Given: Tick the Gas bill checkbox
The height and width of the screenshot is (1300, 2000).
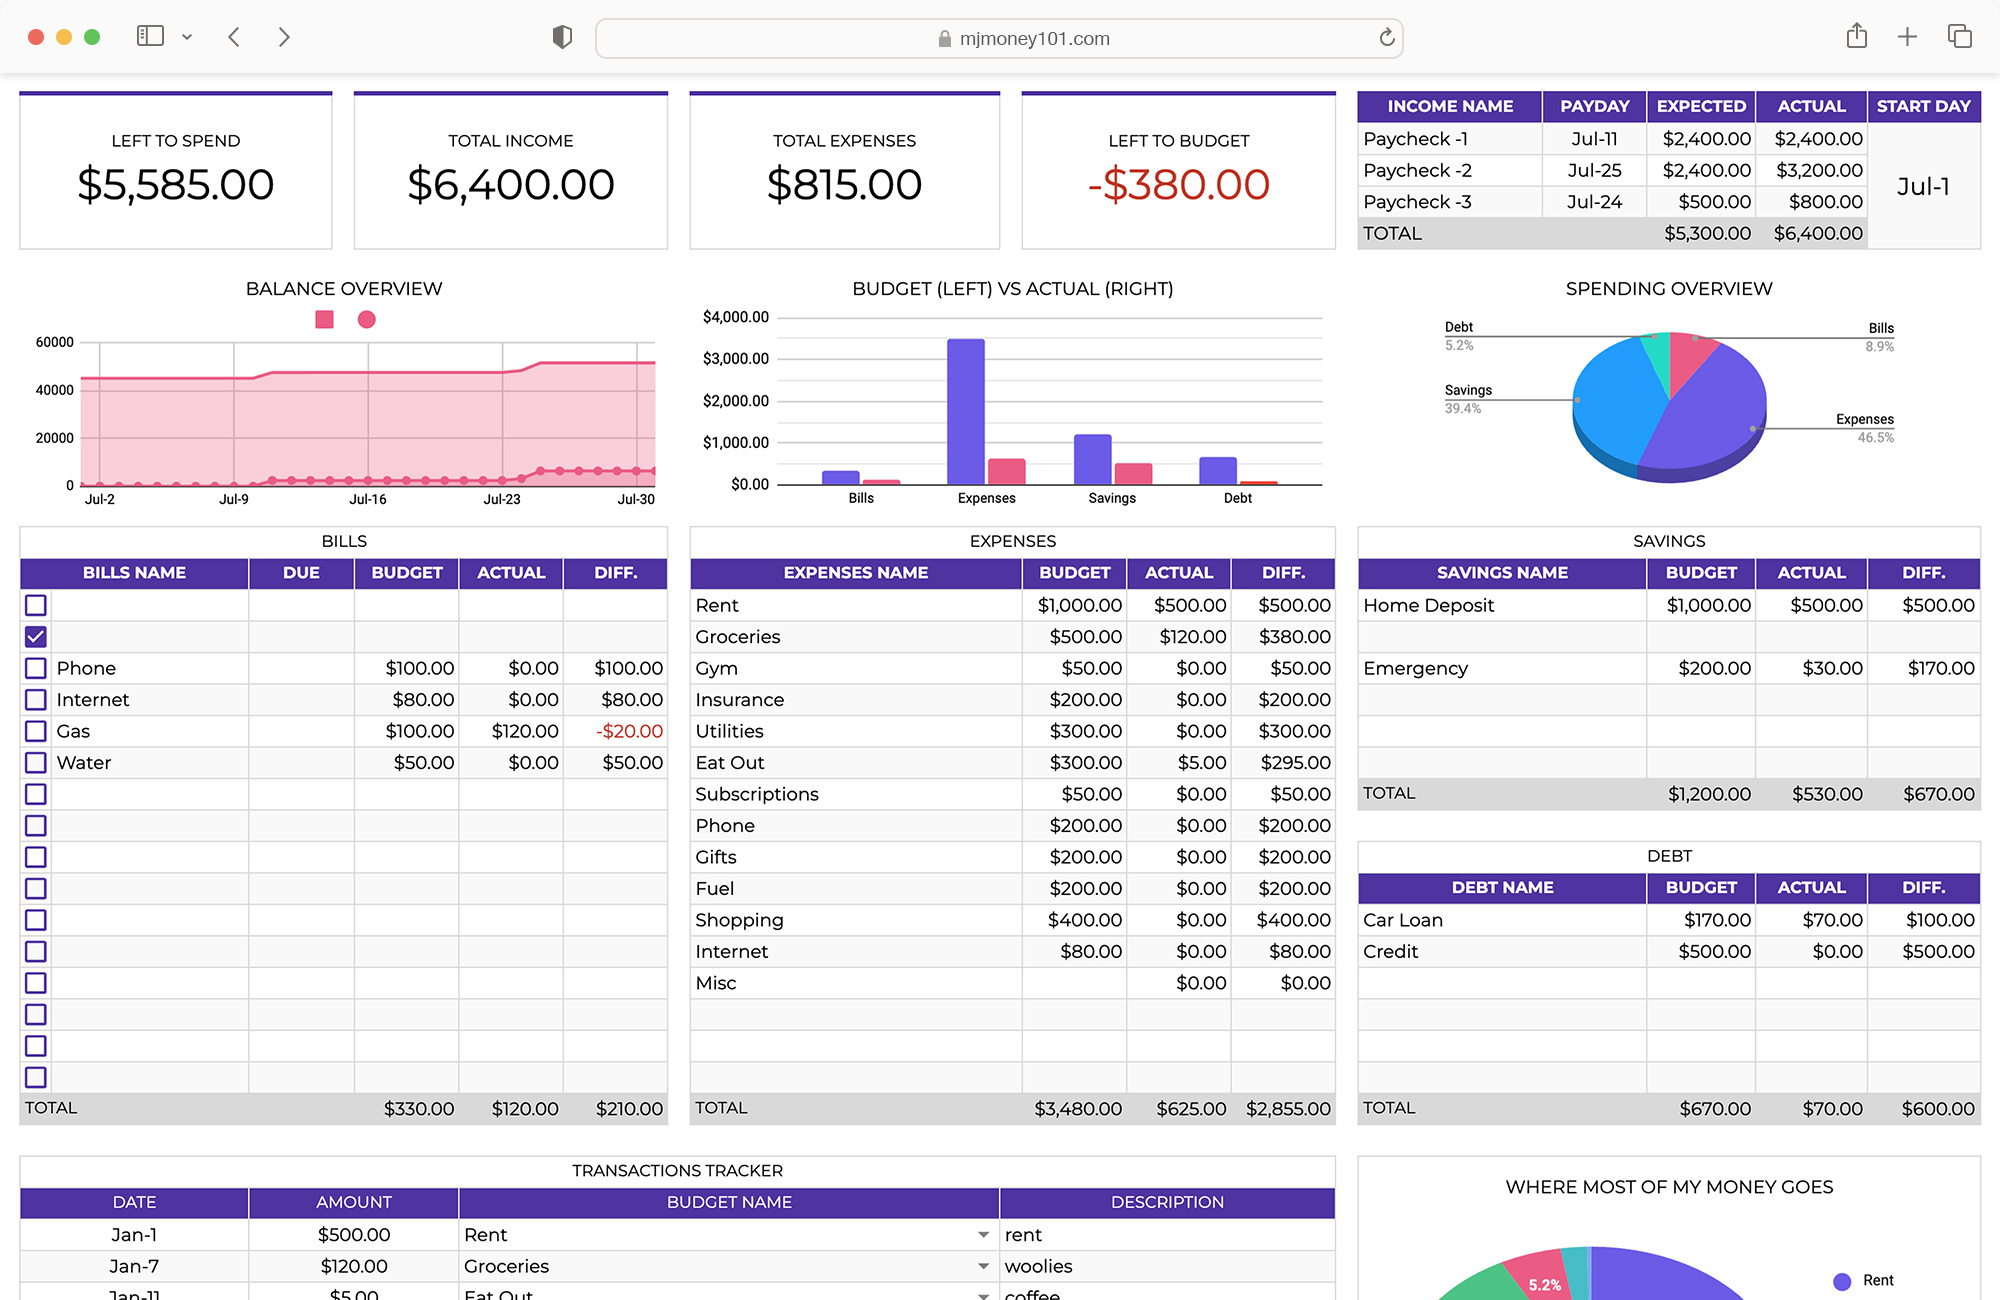Looking at the screenshot, I should [x=36, y=731].
